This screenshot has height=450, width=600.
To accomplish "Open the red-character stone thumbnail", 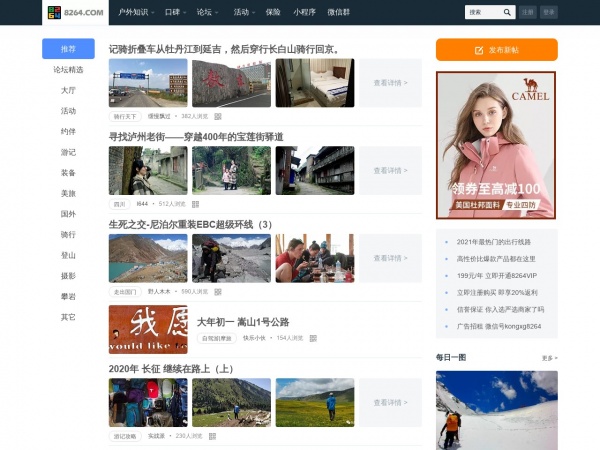I will 232,83.
